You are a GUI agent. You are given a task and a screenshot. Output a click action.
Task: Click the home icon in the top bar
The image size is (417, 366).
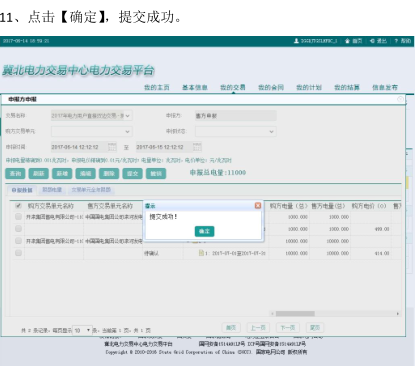coord(347,41)
